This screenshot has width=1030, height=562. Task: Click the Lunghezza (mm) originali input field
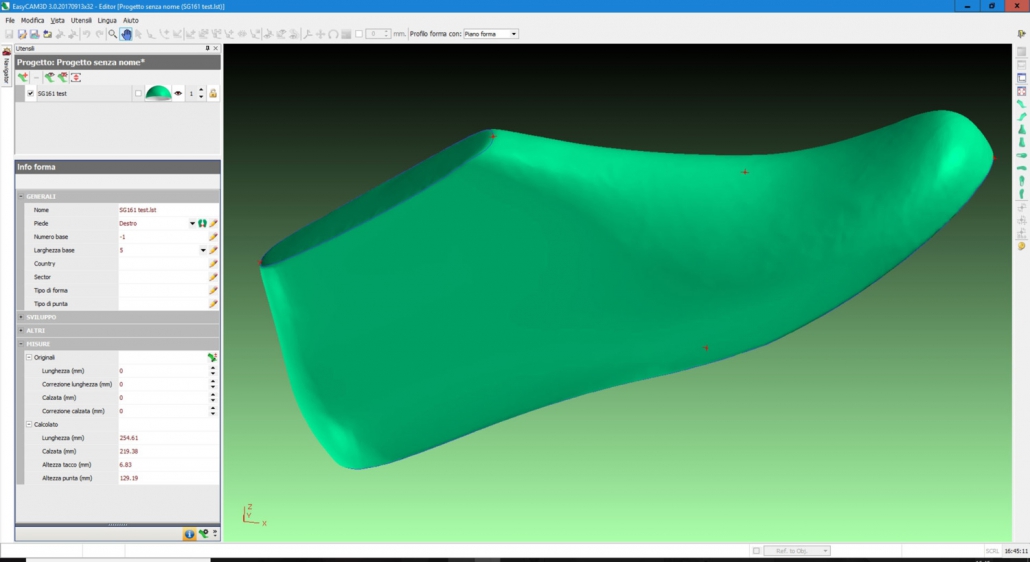162,371
